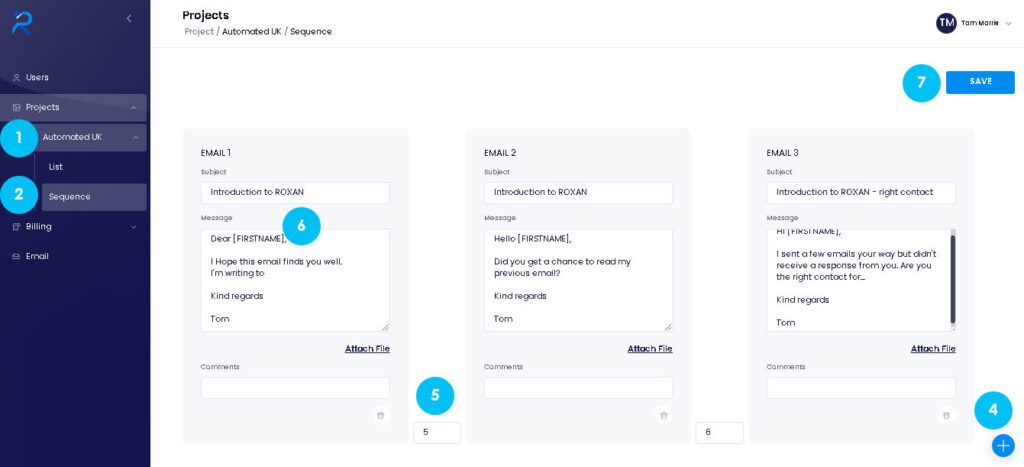Image resolution: width=1024 pixels, height=467 pixels.
Task: Focus the Email 3 comments field
Action: [861, 388]
